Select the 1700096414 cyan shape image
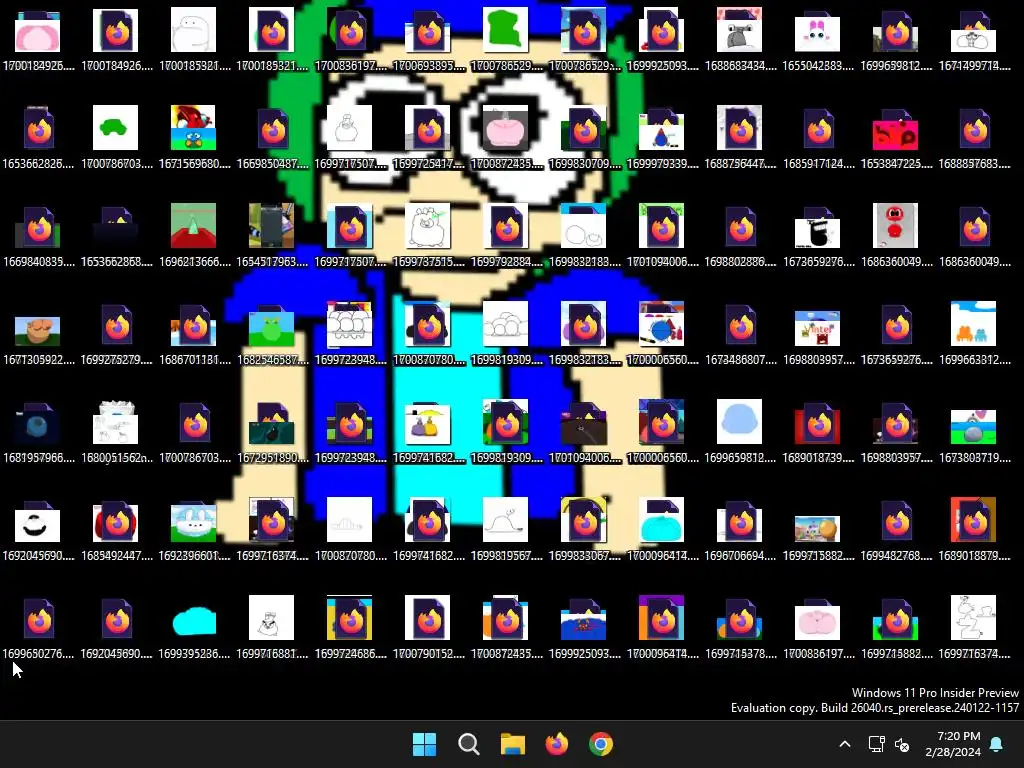 pos(662,521)
